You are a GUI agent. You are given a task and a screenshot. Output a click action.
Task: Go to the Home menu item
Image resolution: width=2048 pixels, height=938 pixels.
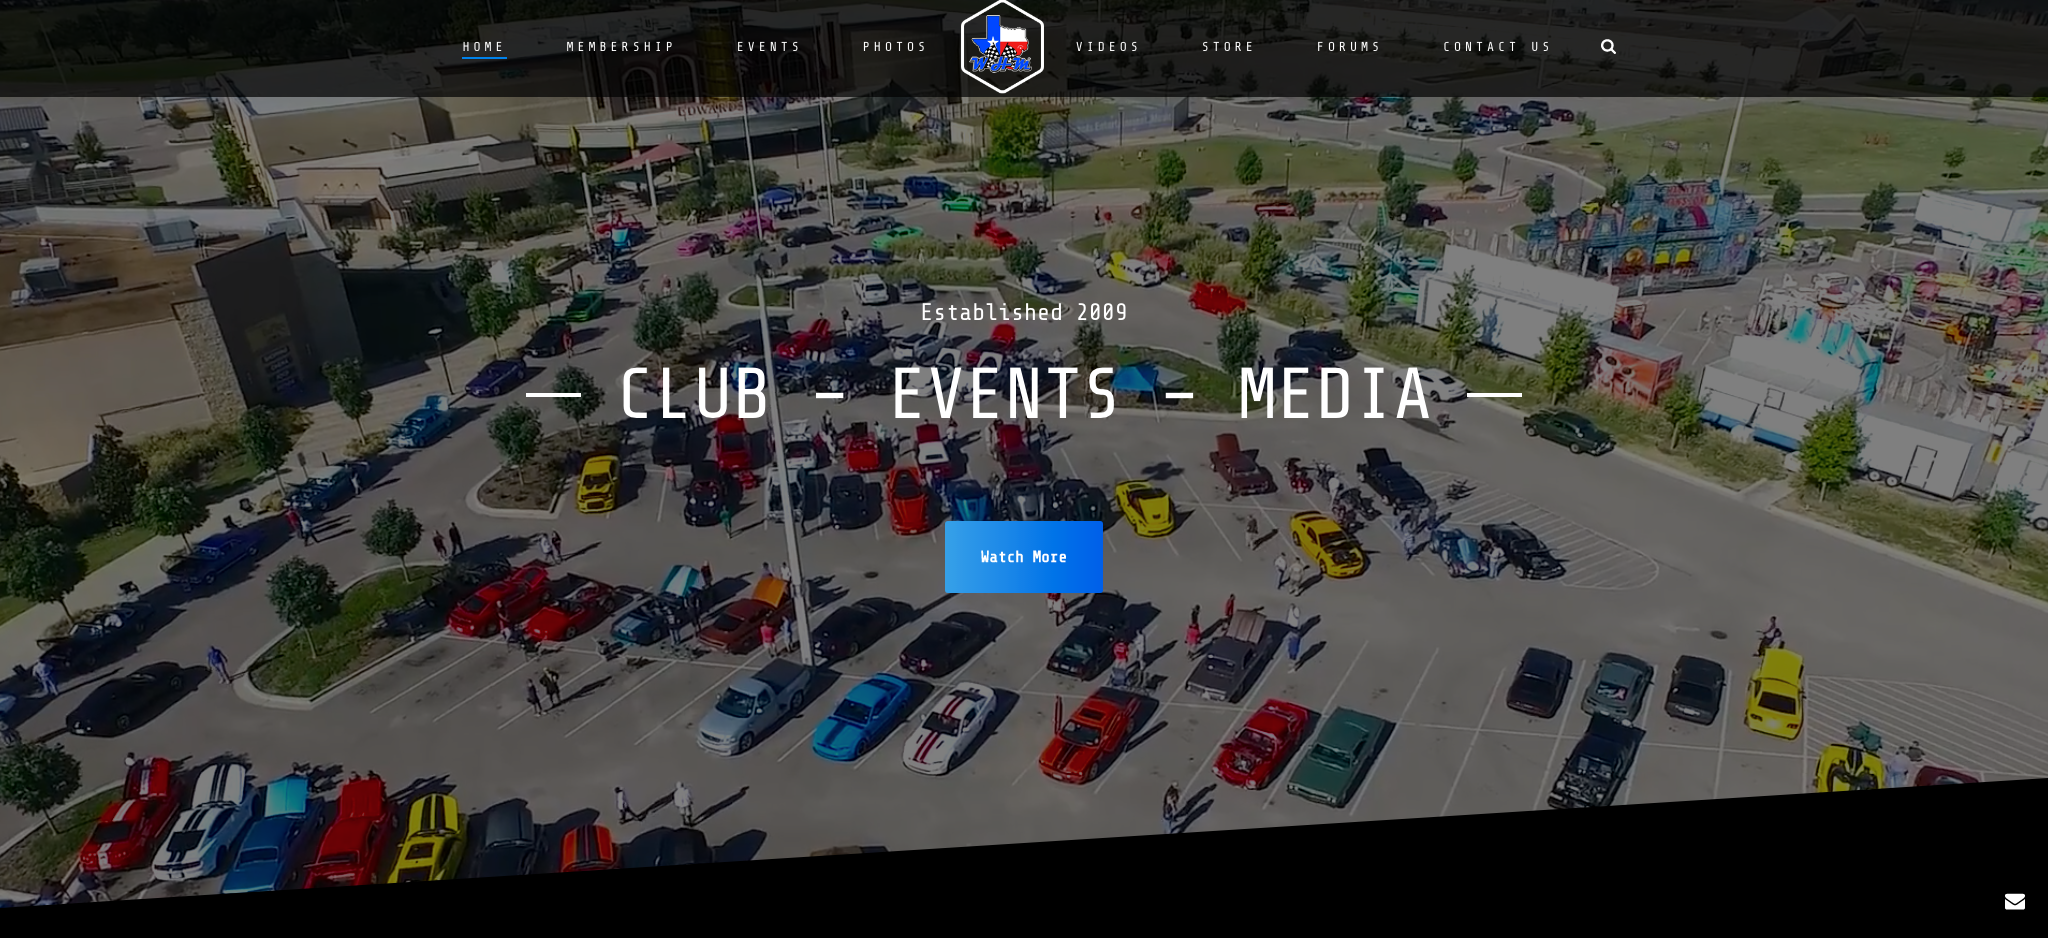[x=484, y=47]
